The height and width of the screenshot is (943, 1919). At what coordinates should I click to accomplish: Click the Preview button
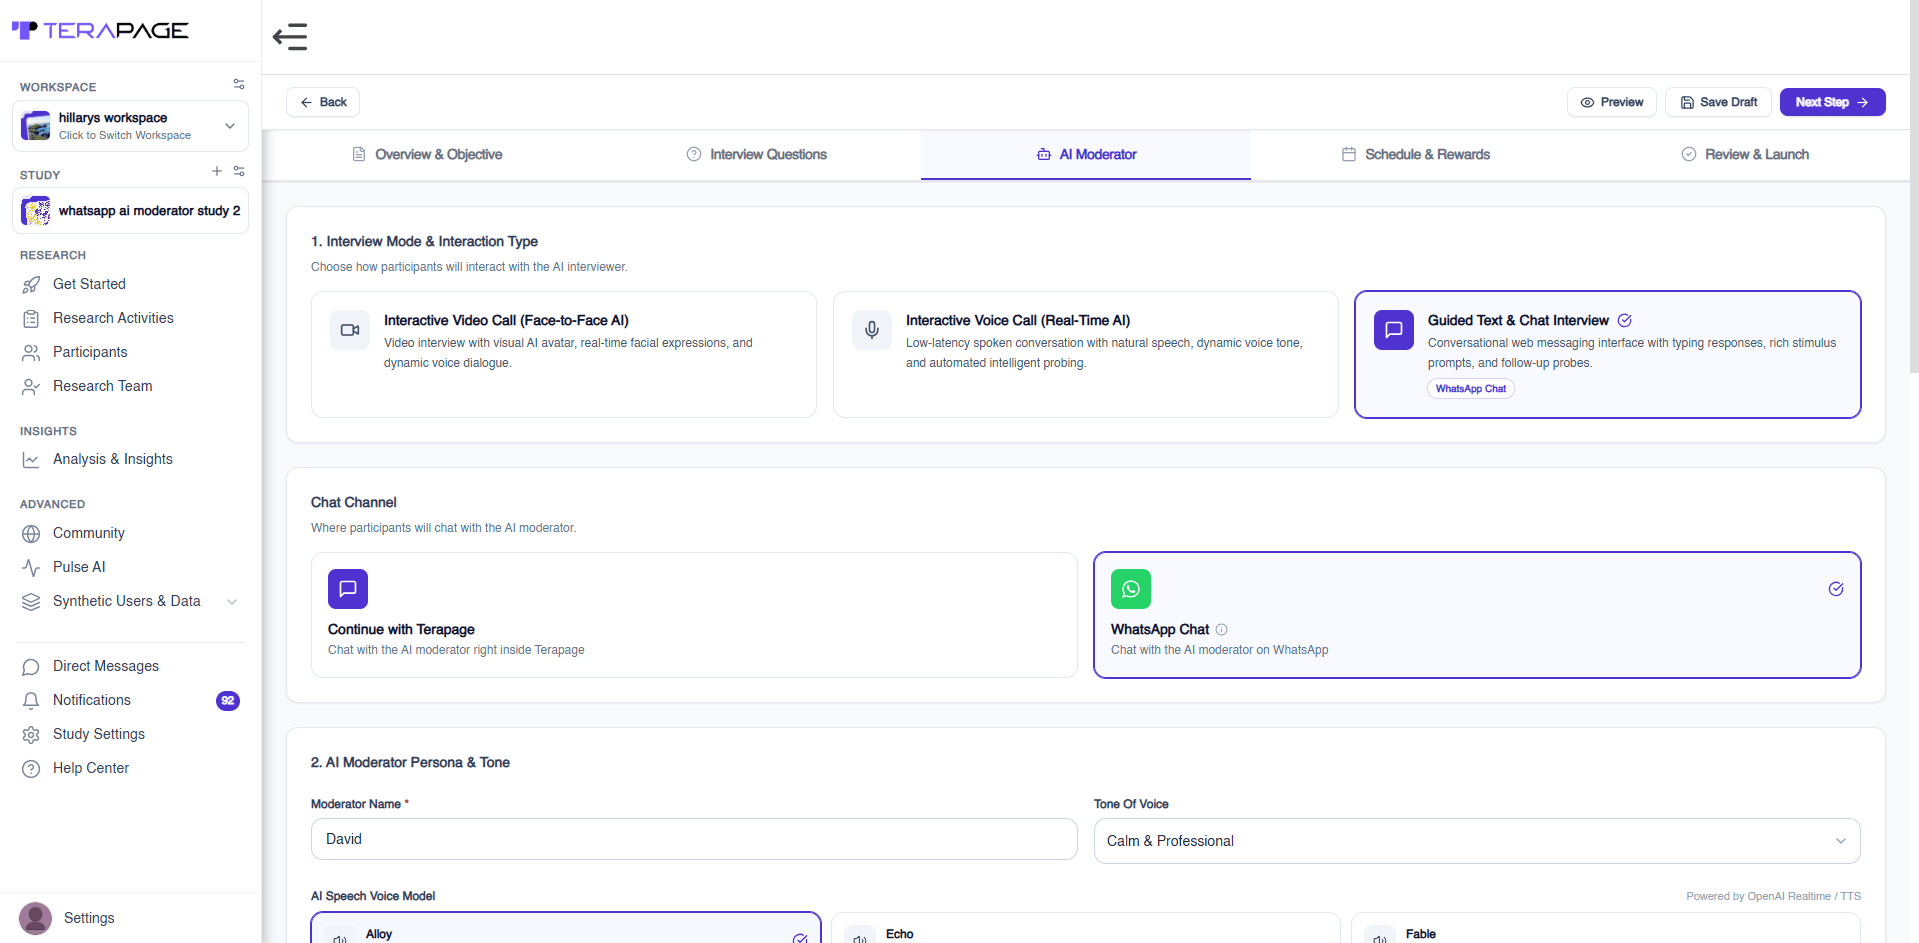1612,102
